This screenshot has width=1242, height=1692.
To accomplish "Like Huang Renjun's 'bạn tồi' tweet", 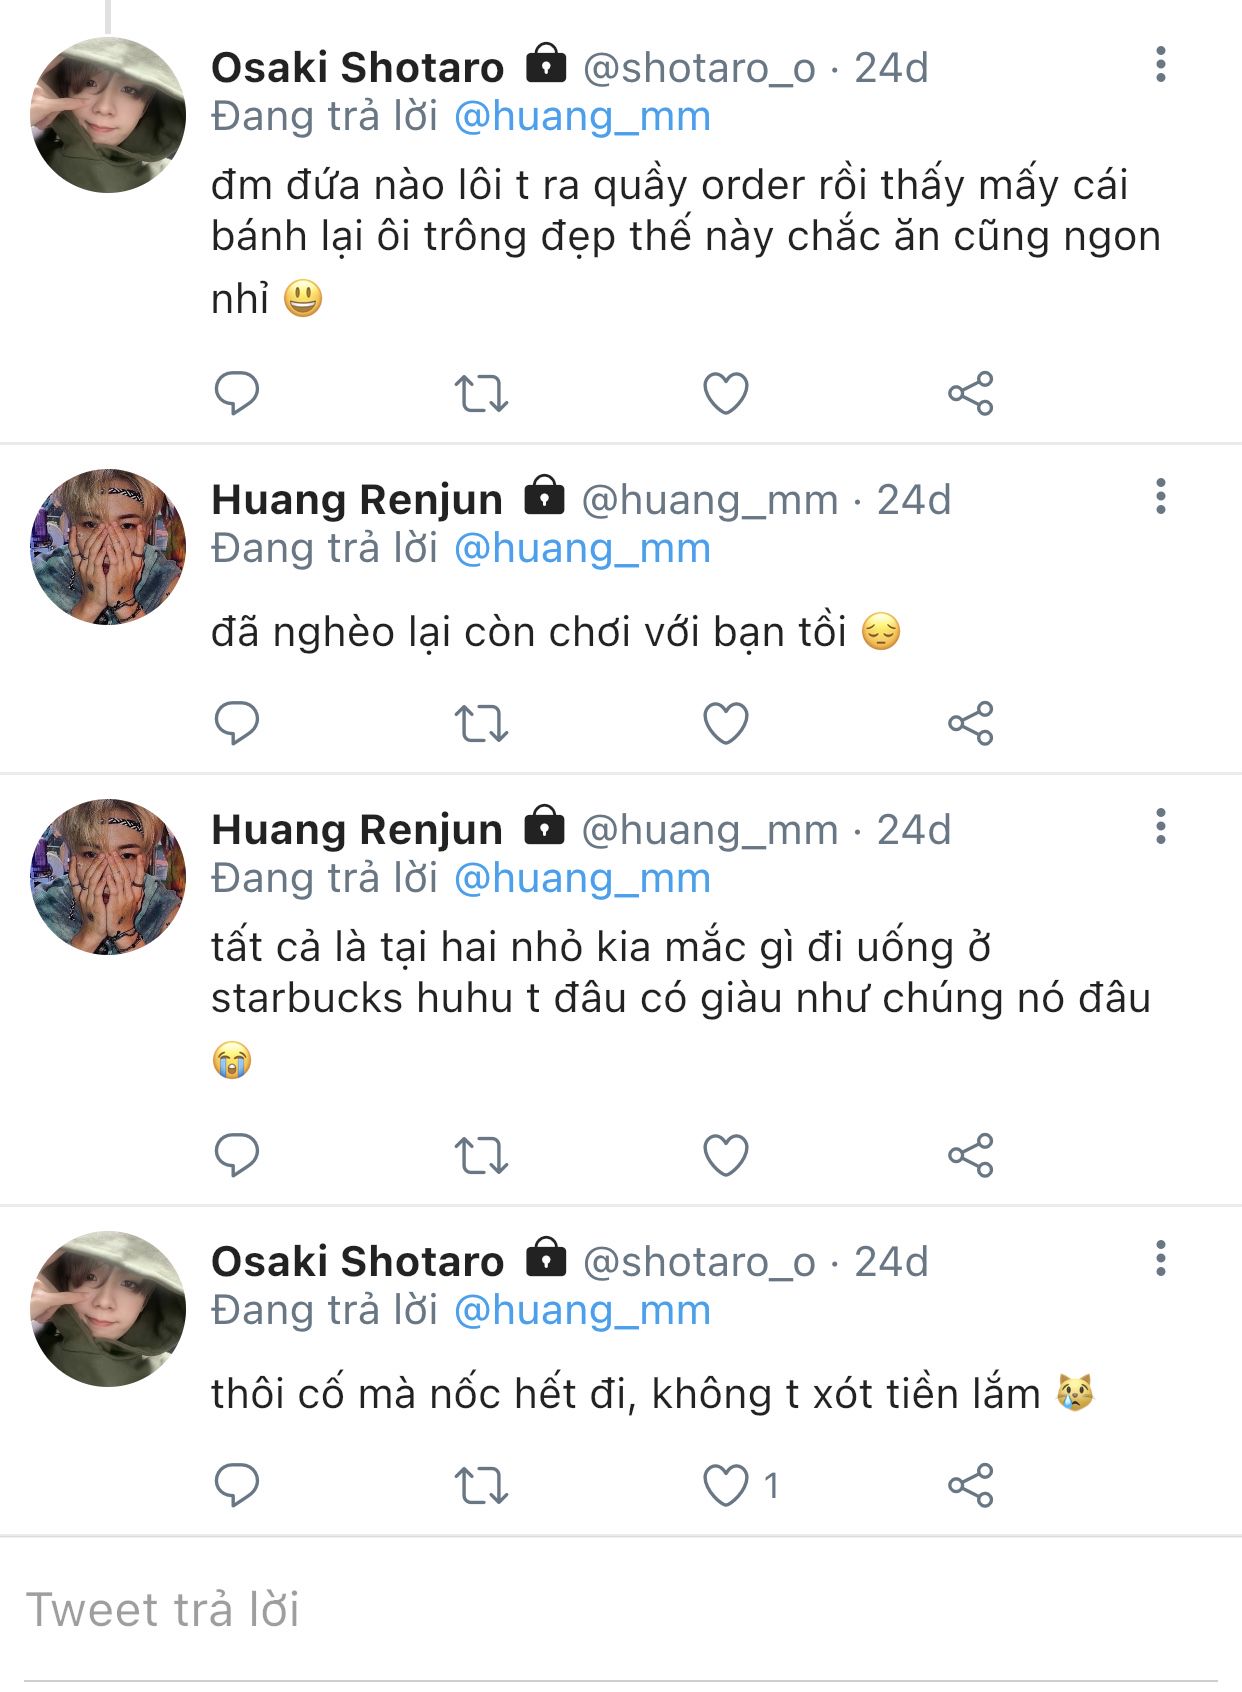I will pyautogui.click(x=726, y=723).
